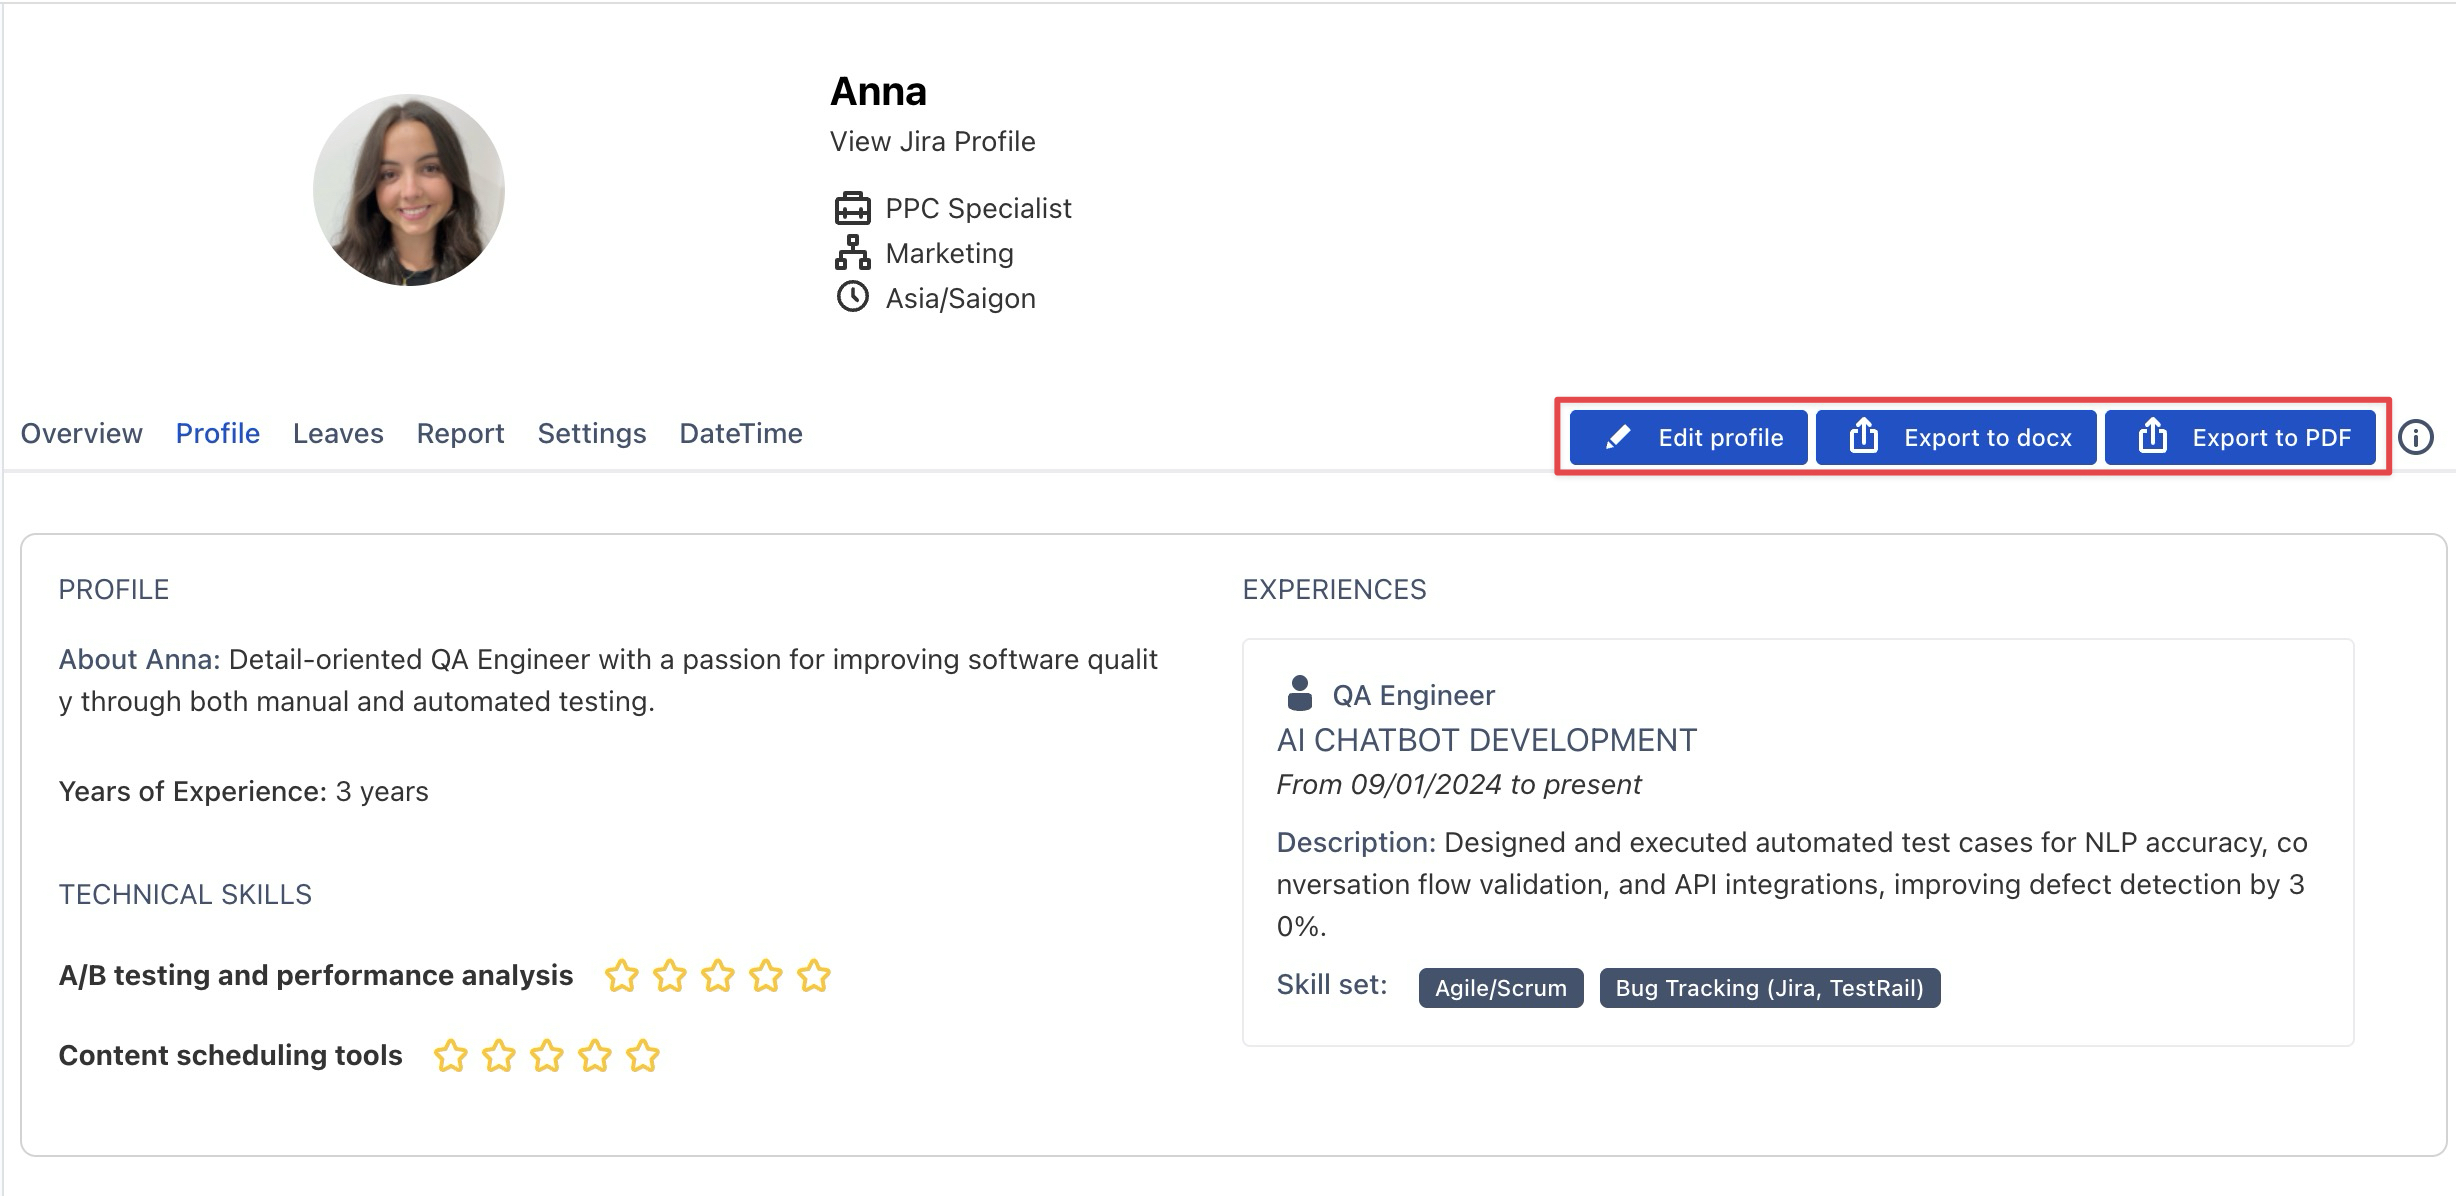Open the View Jira Profile link
Screen dimensions: 2456x1196
tap(932, 141)
